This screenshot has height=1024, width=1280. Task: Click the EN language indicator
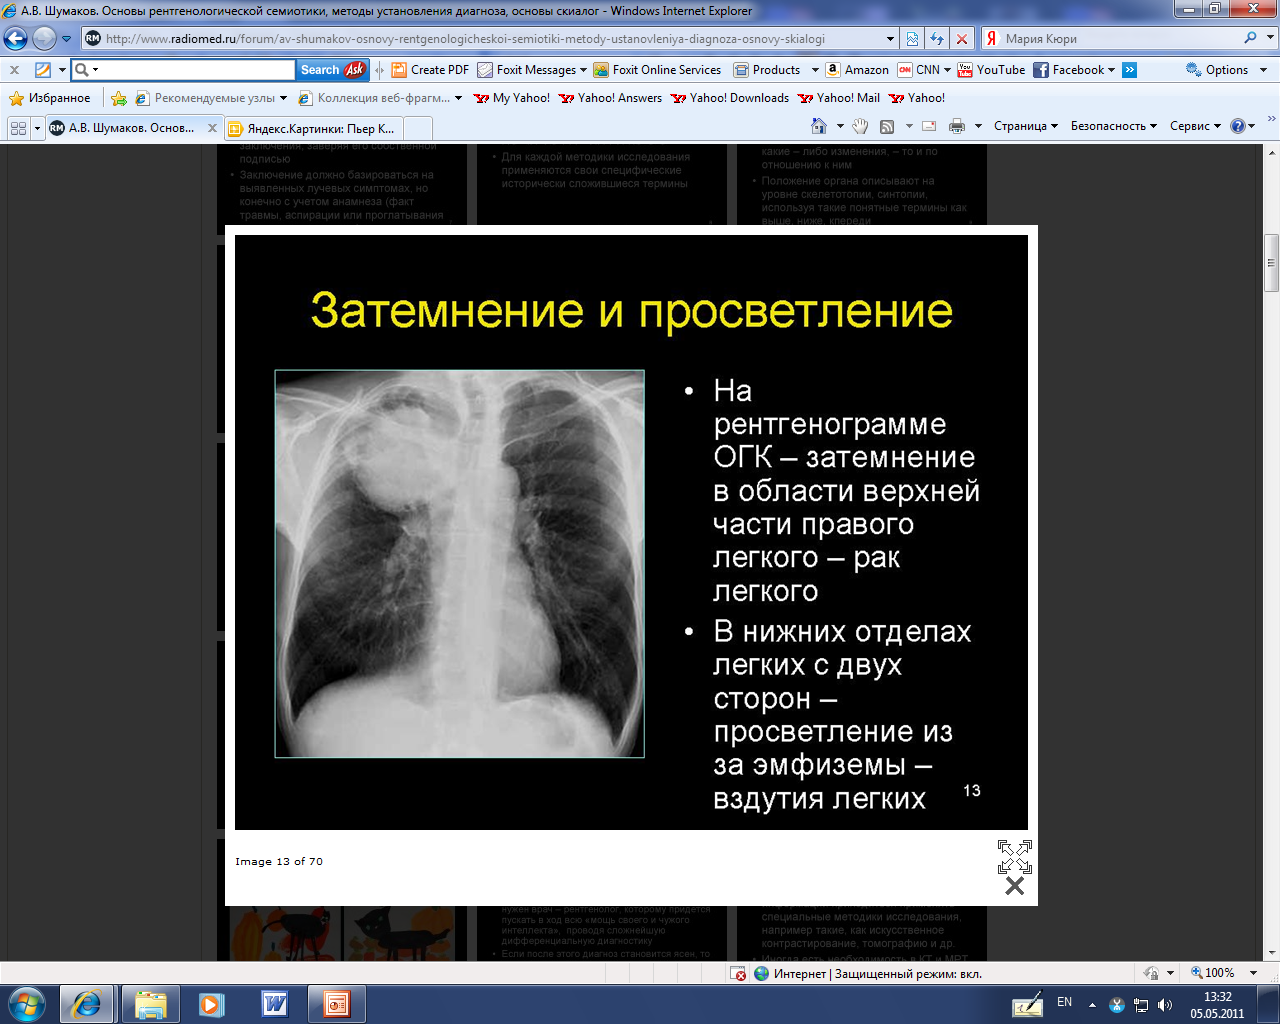tap(1064, 1002)
